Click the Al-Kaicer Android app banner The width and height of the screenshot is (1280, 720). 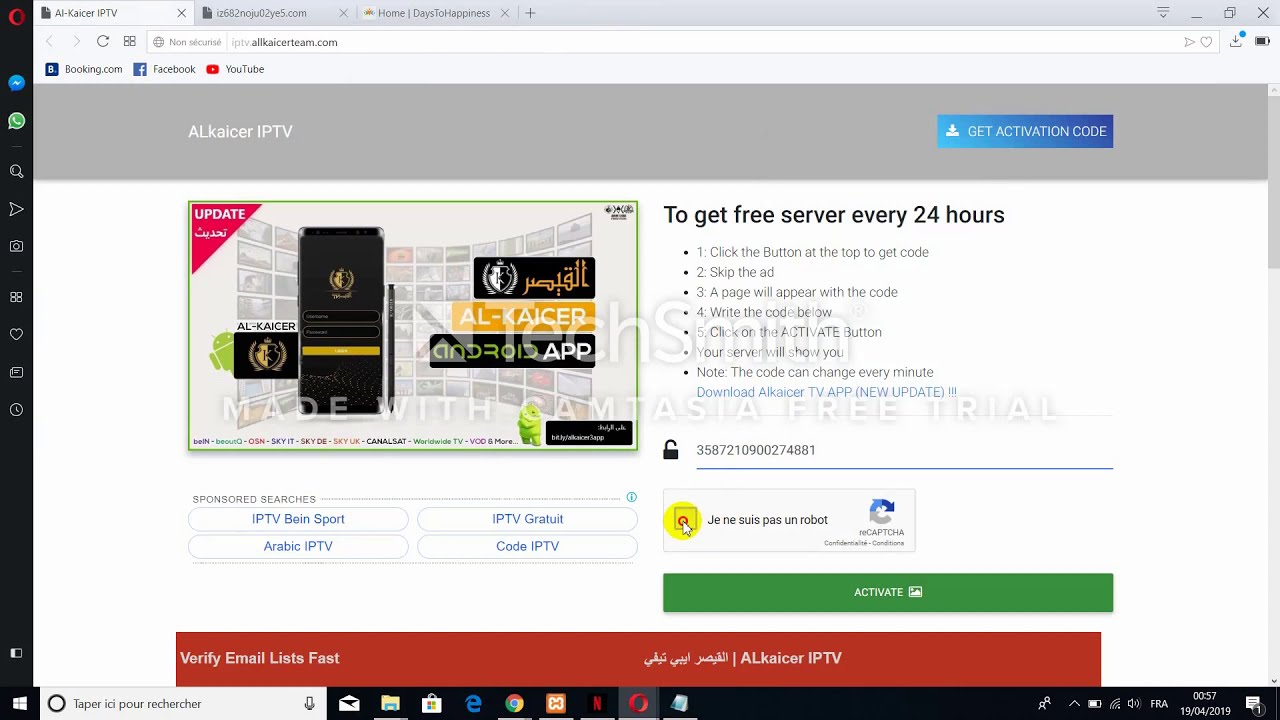413,326
